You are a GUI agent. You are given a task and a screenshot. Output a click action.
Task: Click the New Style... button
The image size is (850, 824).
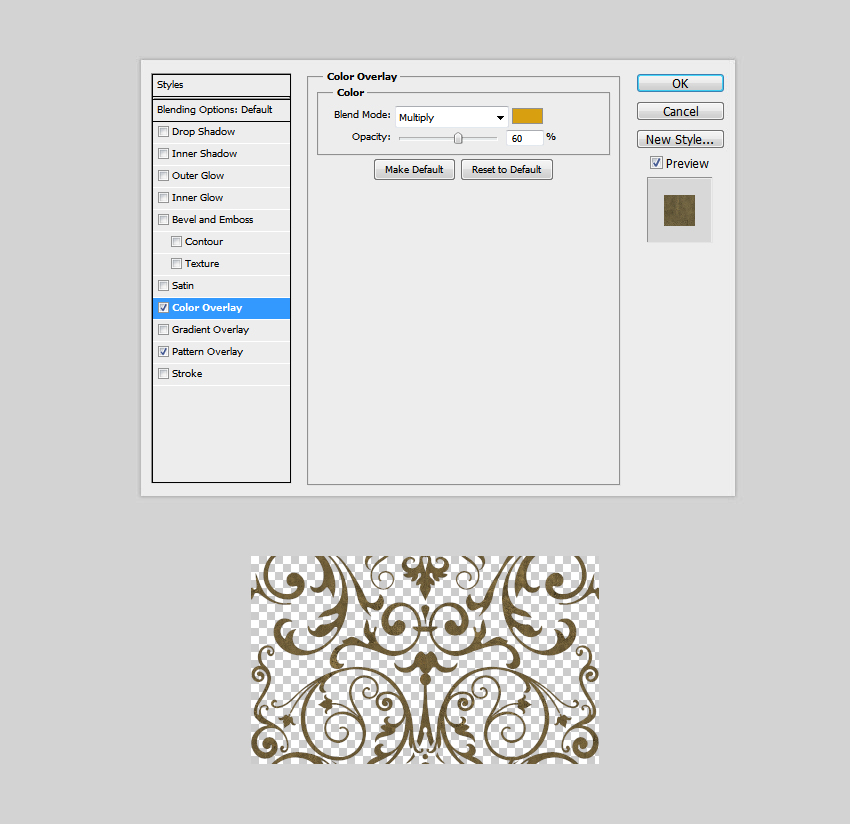680,139
